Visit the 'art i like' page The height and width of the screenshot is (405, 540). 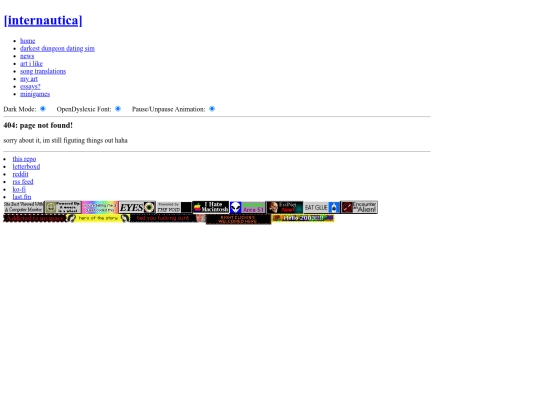point(31,63)
